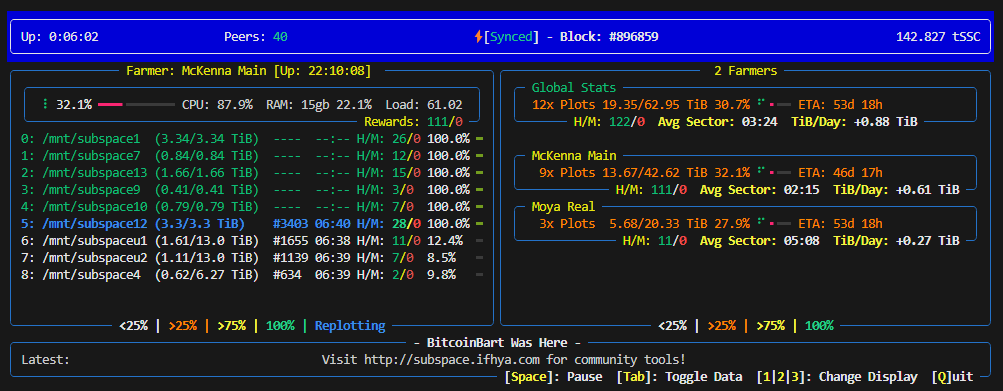Click the [1|2|3]: Change Display option
The image size is (1003, 391).
coord(837,377)
